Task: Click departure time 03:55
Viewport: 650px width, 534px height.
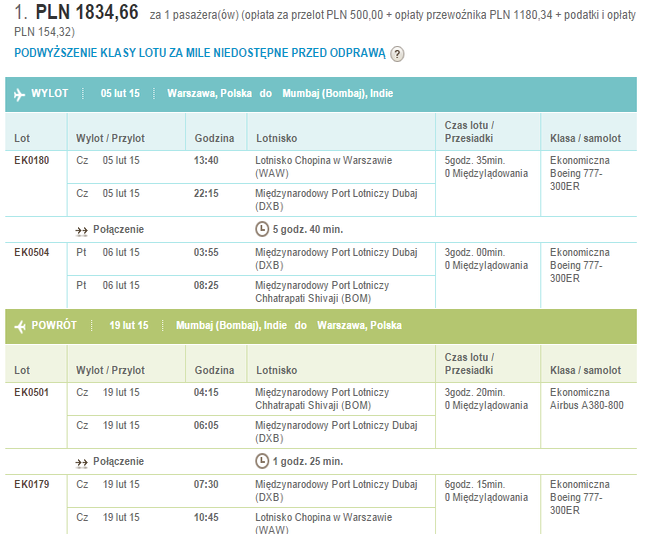Action: click(x=206, y=252)
